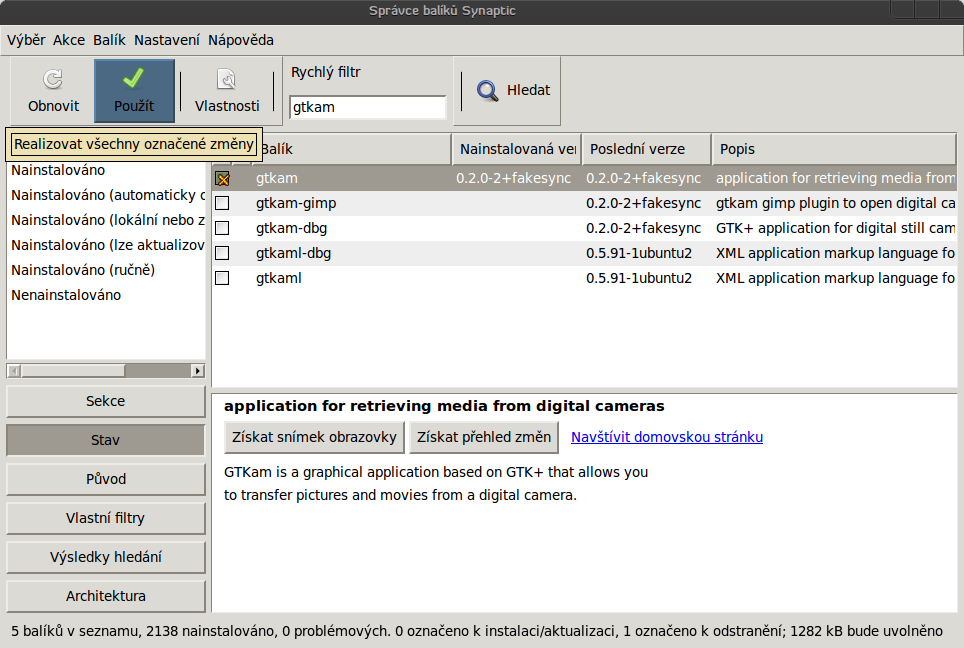Screen dimensions: 964x648
Task: Select the gtkaml package name
Action: point(279,279)
